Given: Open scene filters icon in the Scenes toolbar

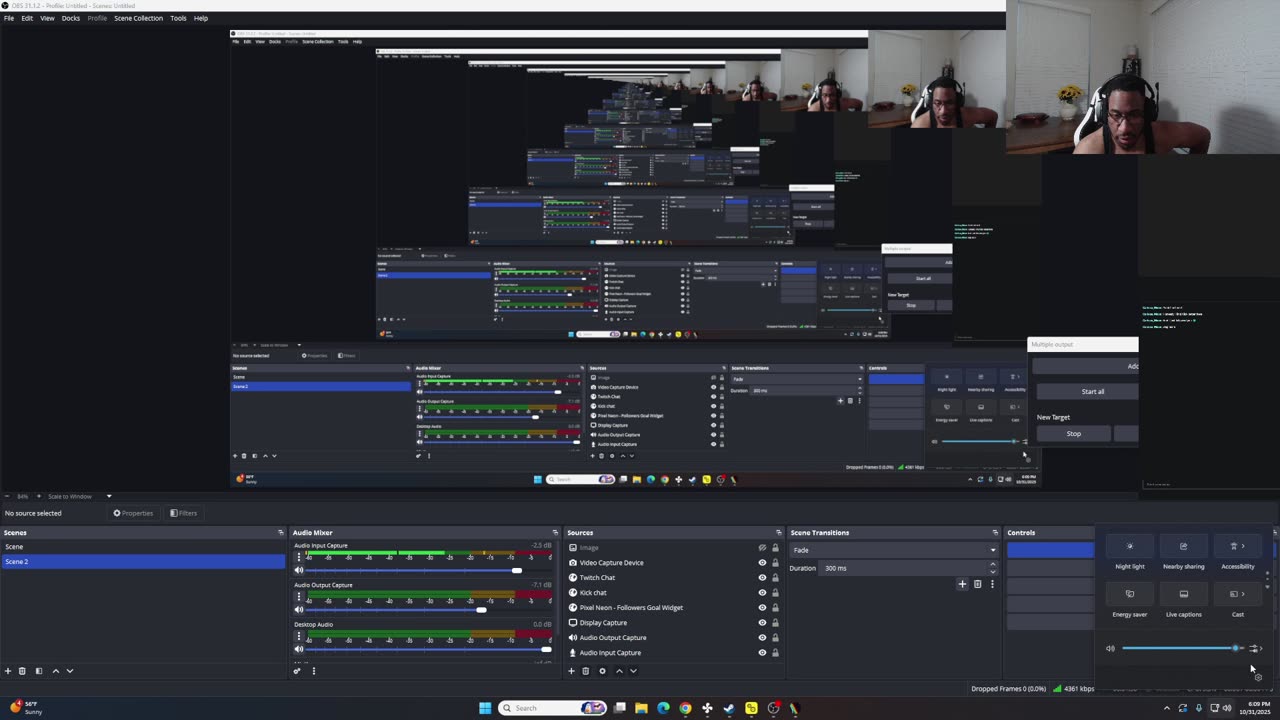Looking at the screenshot, I should (39, 671).
